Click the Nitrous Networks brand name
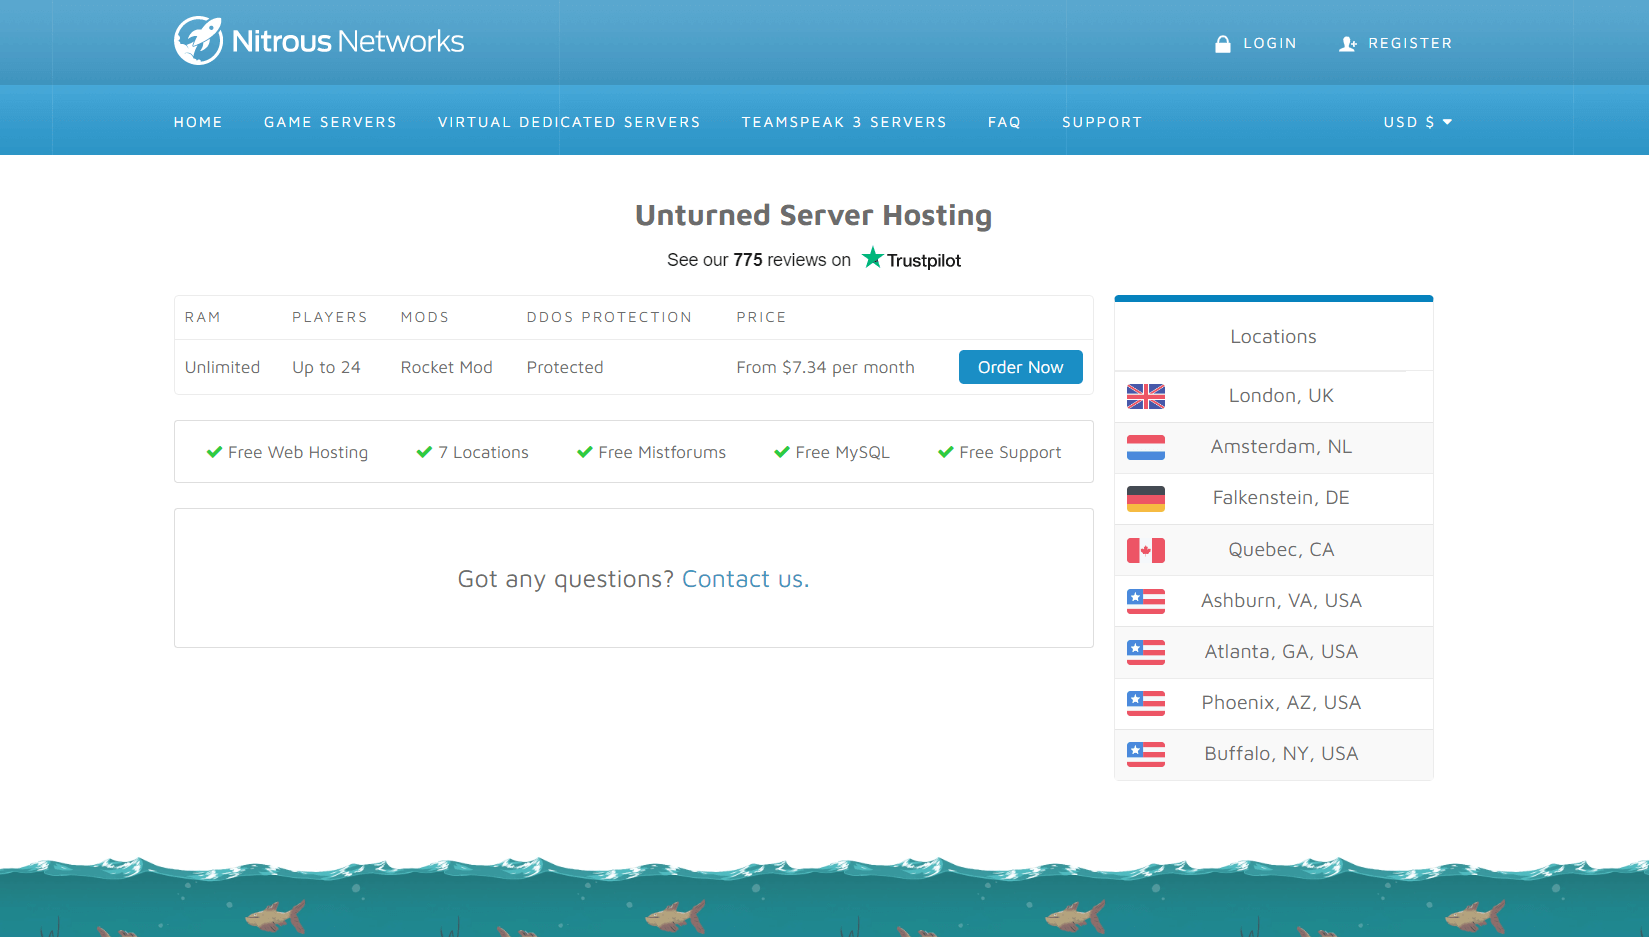The width and height of the screenshot is (1649, 937). pyautogui.click(x=348, y=41)
